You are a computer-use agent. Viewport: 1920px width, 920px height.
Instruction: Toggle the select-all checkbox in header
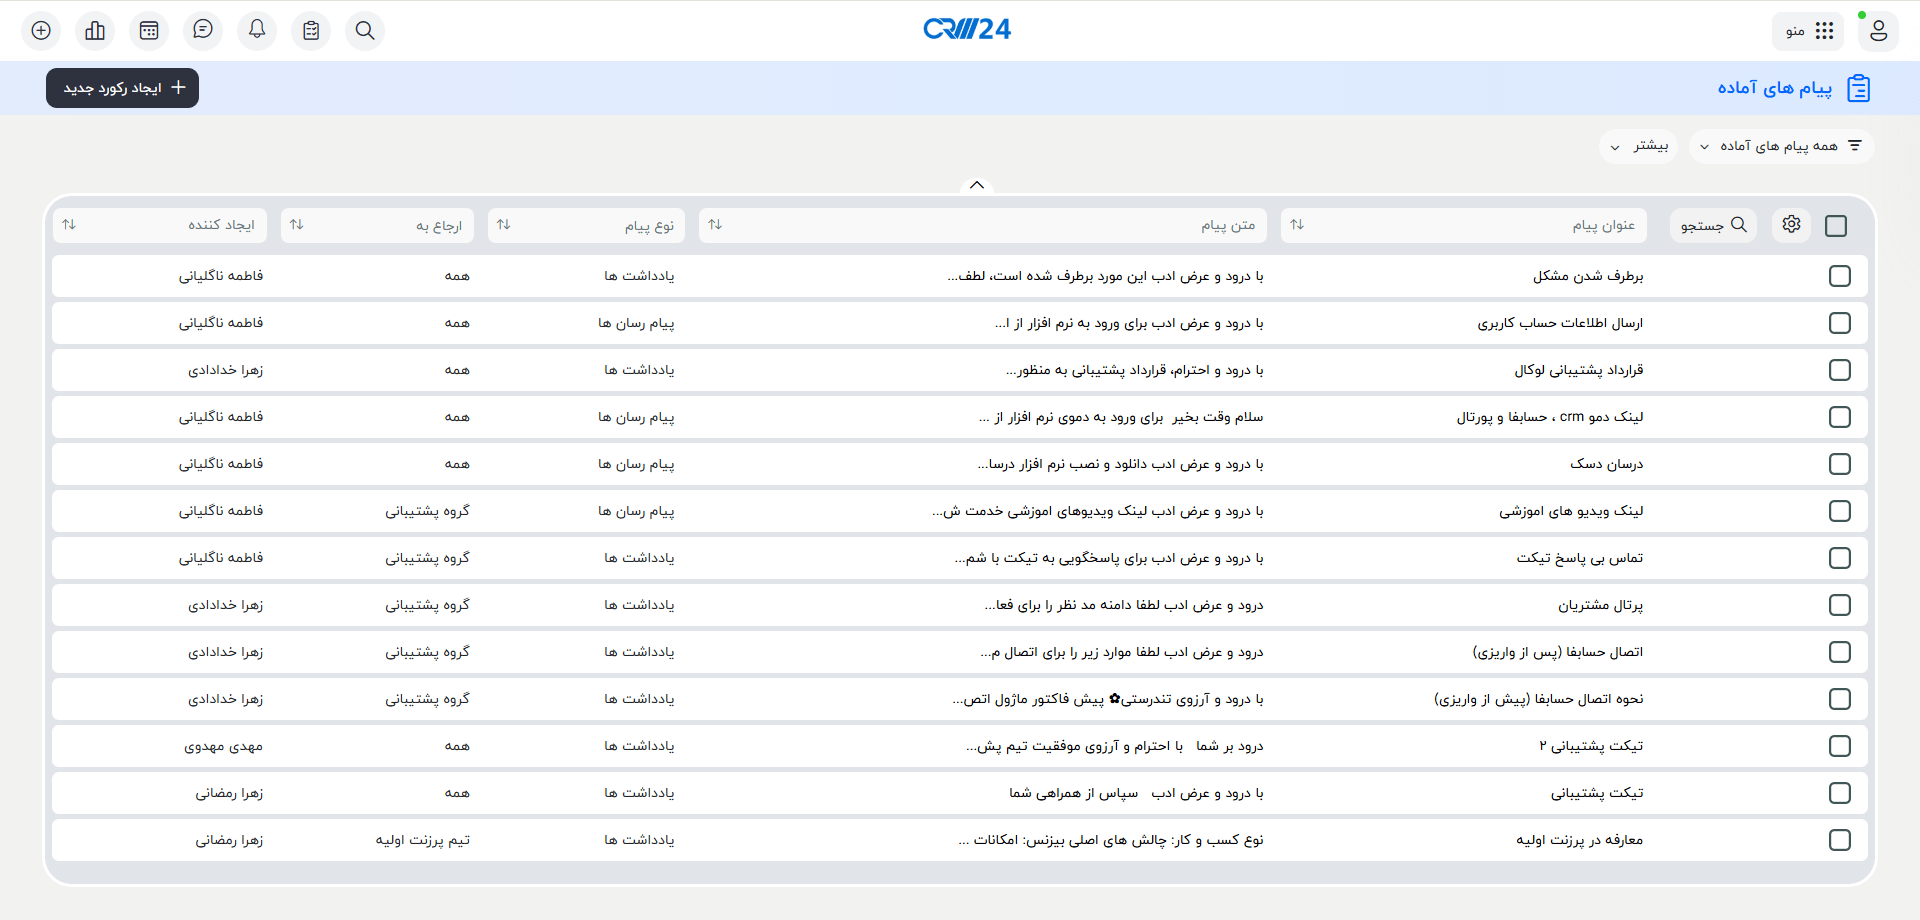click(x=1835, y=225)
